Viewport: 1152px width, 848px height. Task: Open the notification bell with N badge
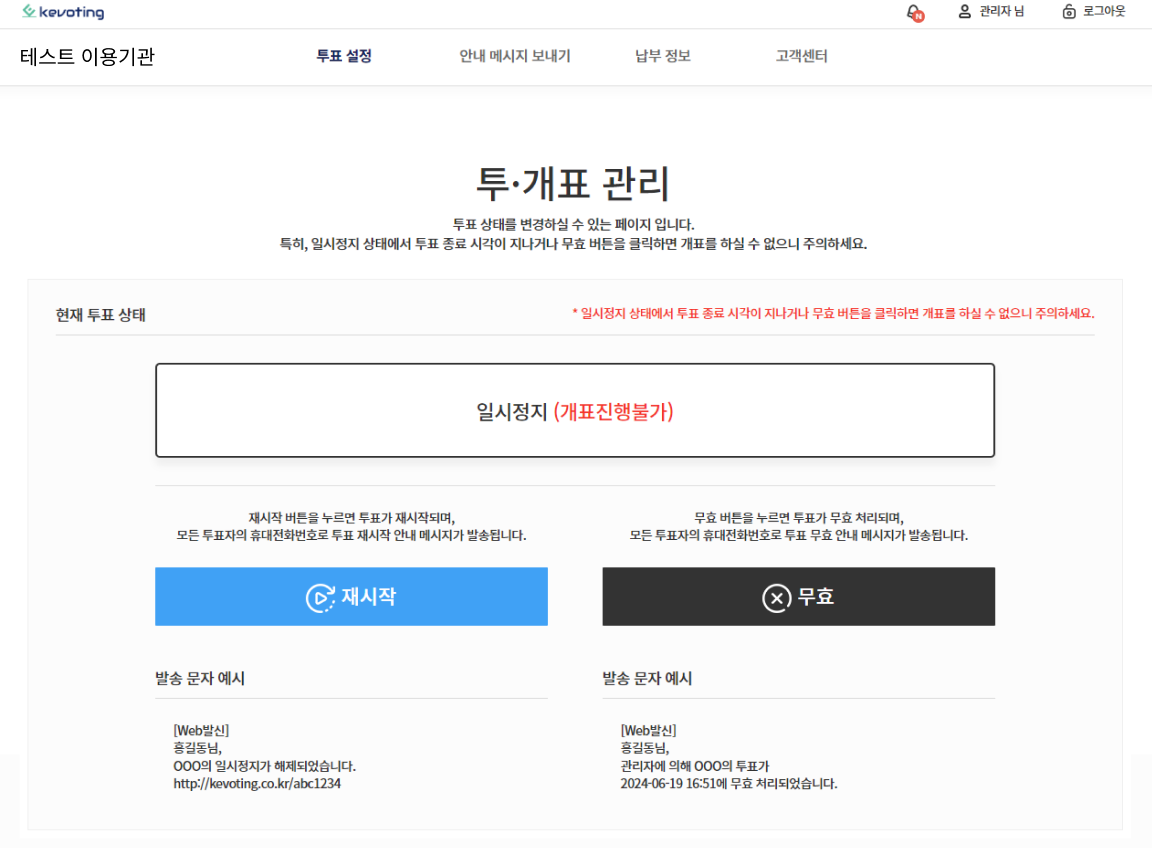pos(914,12)
